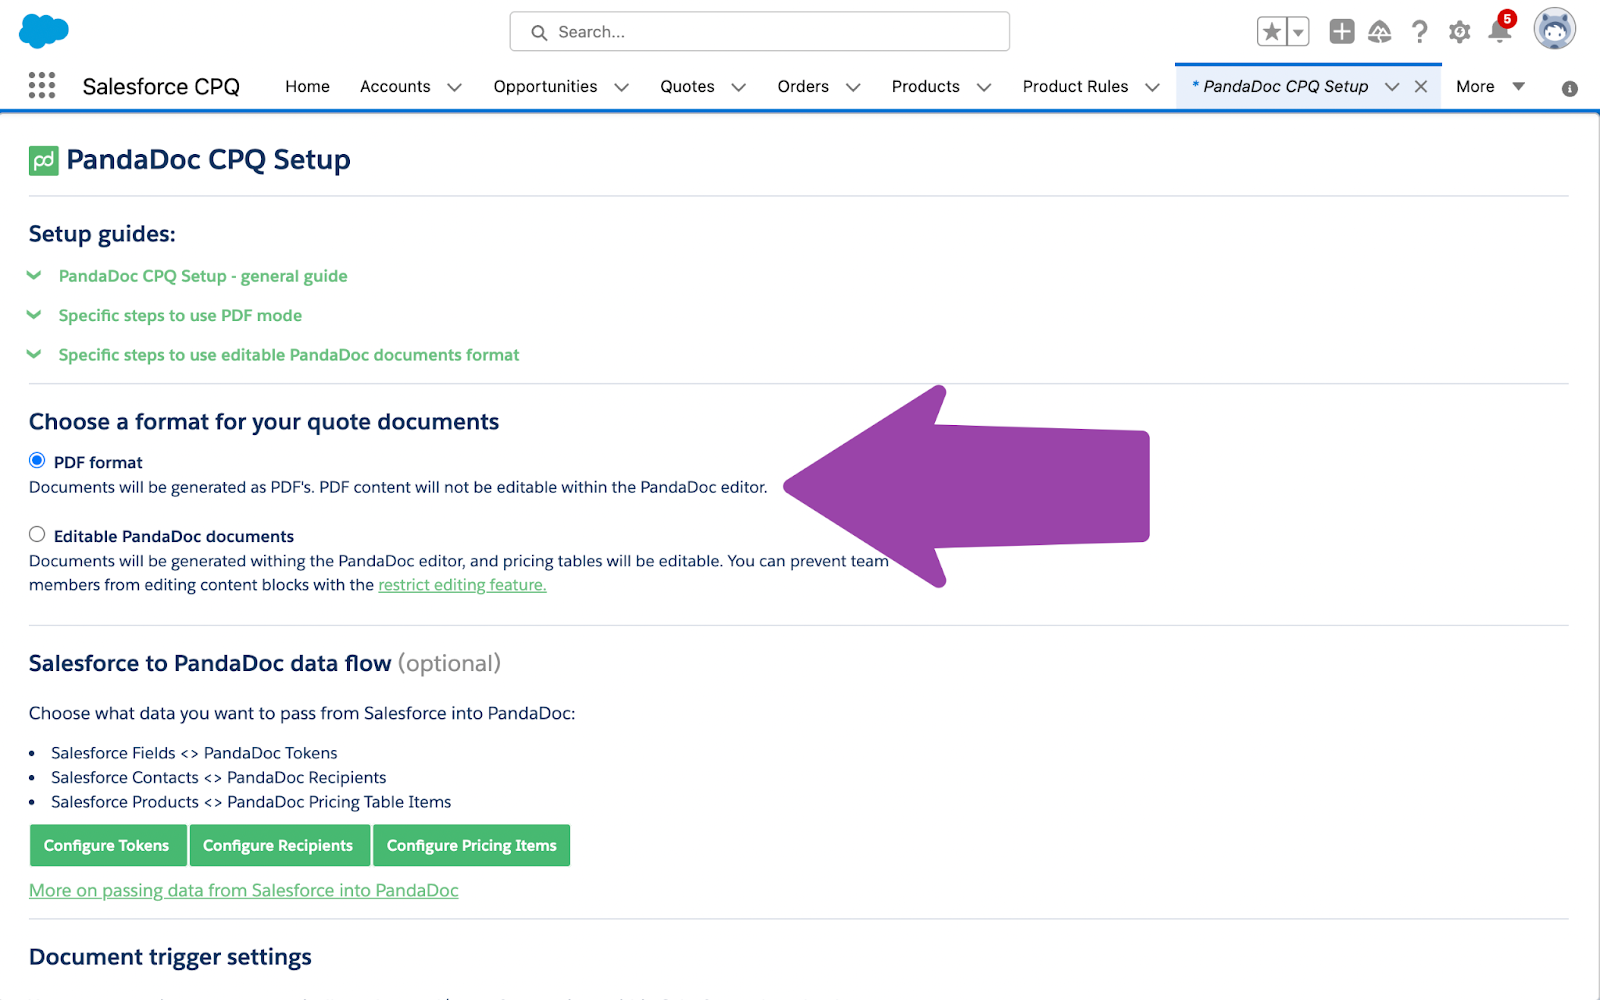Close the PandaDoc CPQ Setup tab
The height and width of the screenshot is (1000, 1600).
[x=1421, y=86]
